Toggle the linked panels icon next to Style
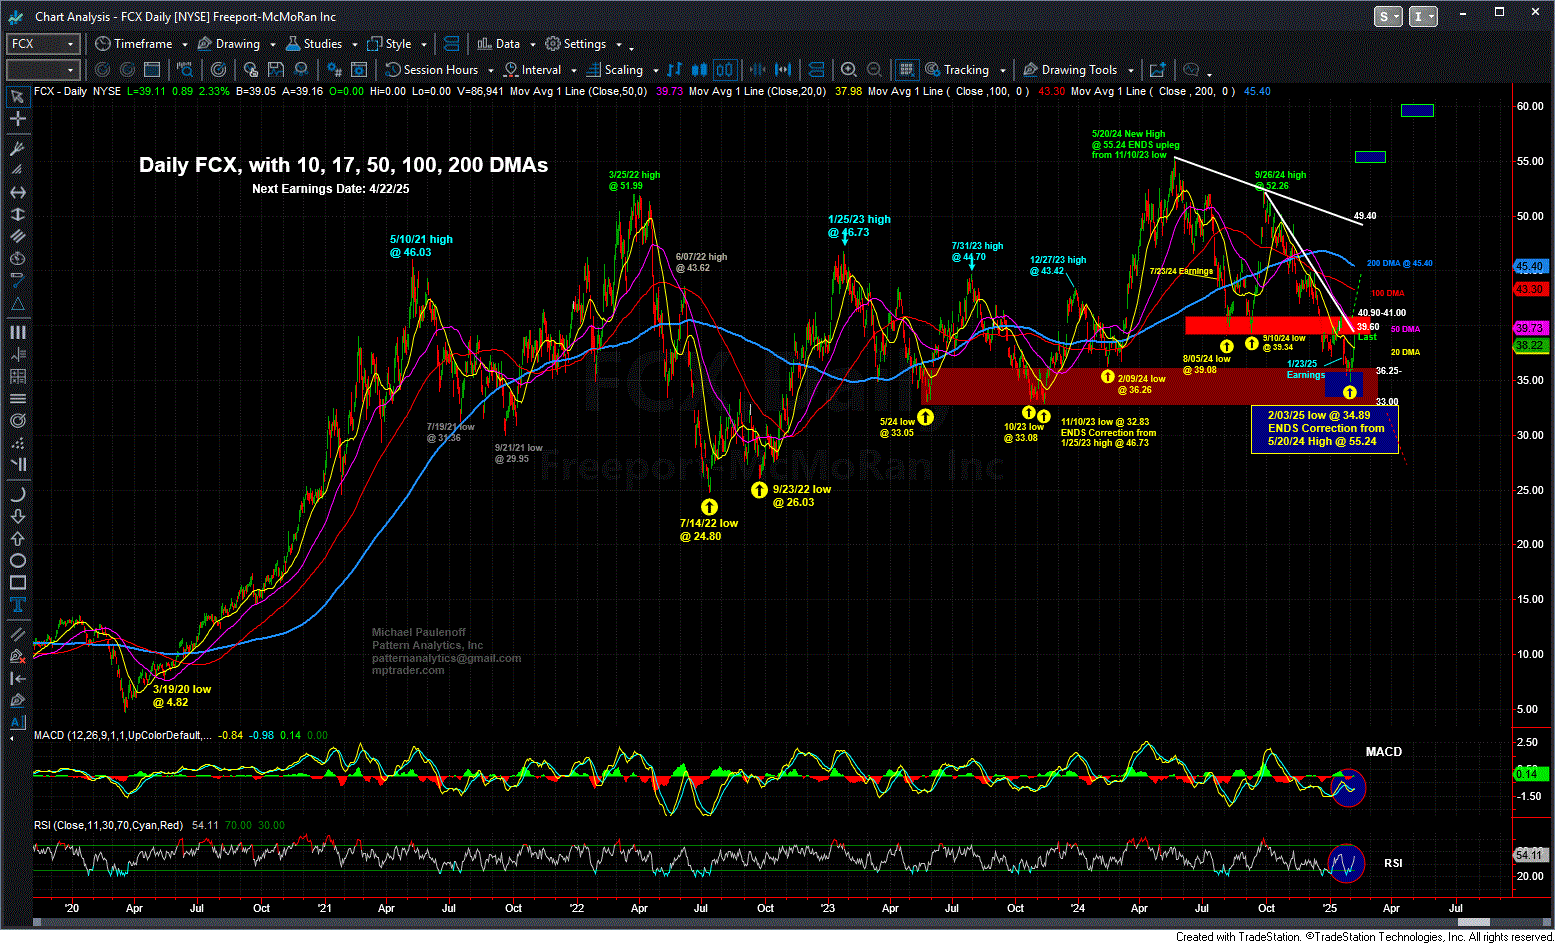The height and width of the screenshot is (943, 1555). (451, 44)
